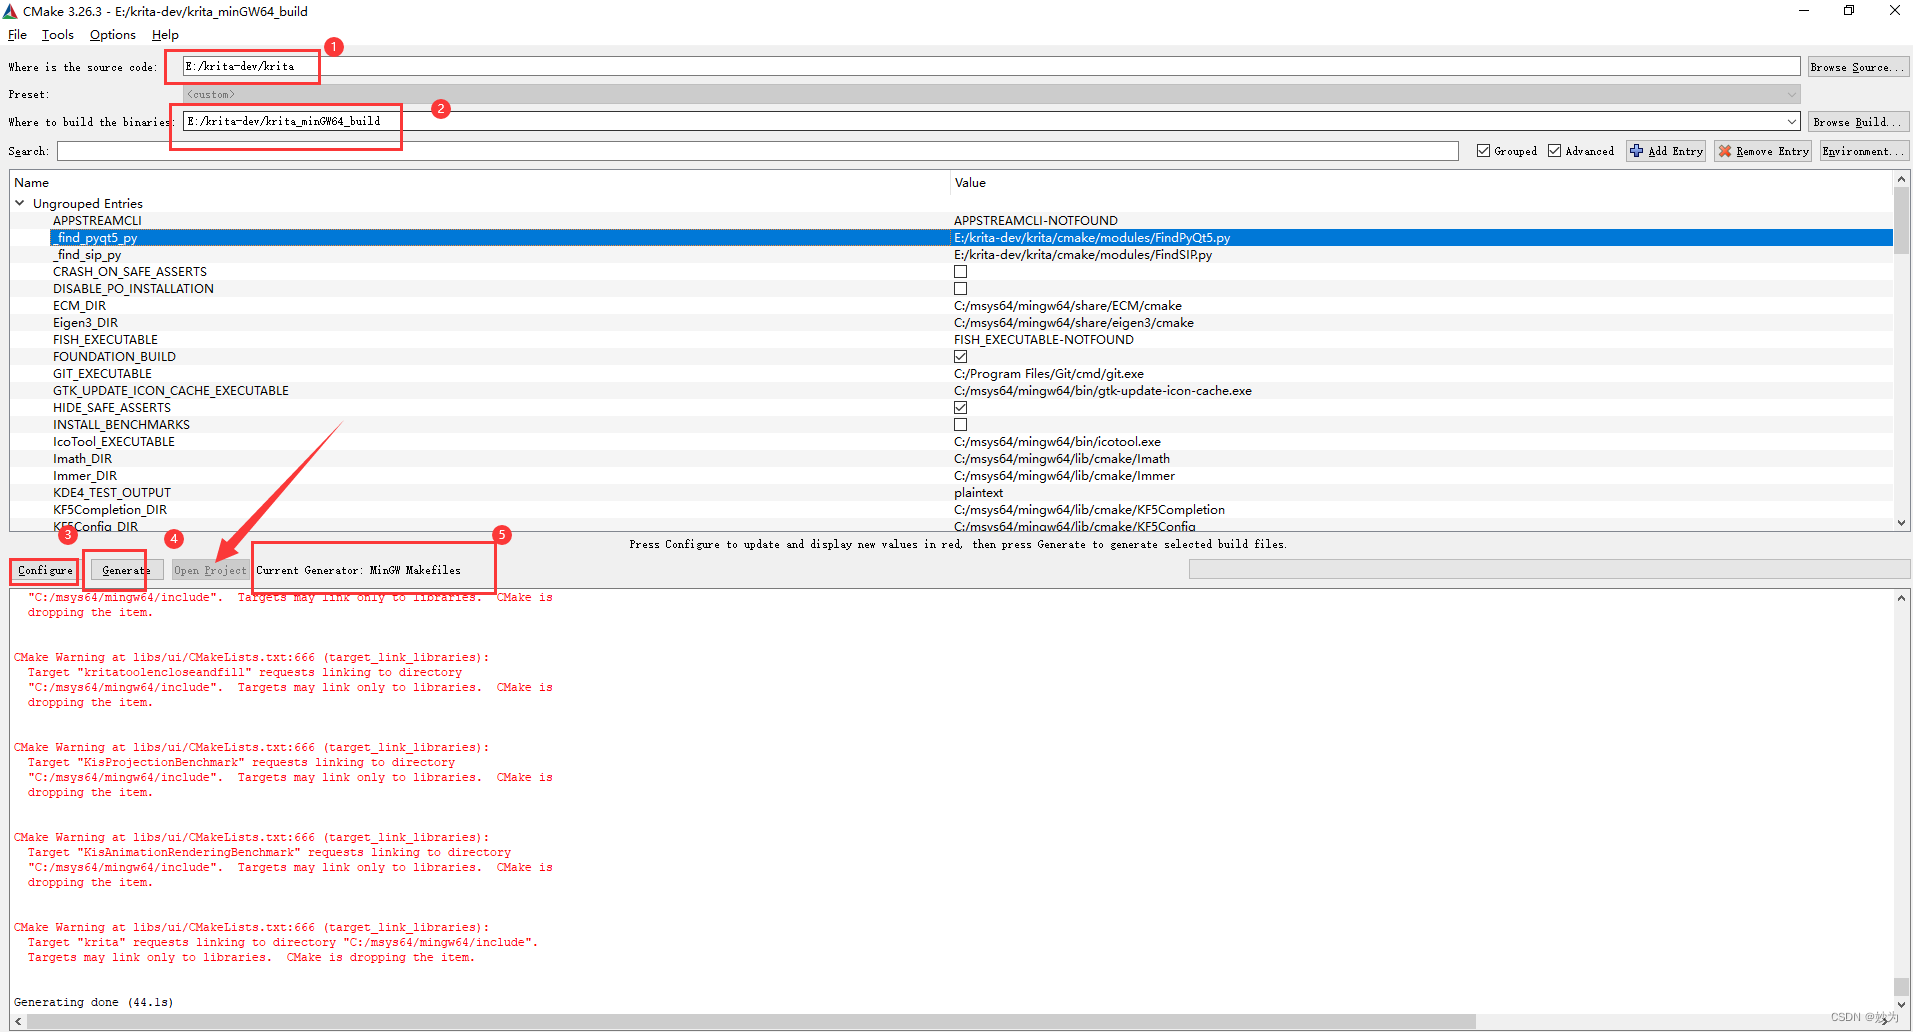Open the File menu
The width and height of the screenshot is (1913, 1032).
tap(17, 35)
